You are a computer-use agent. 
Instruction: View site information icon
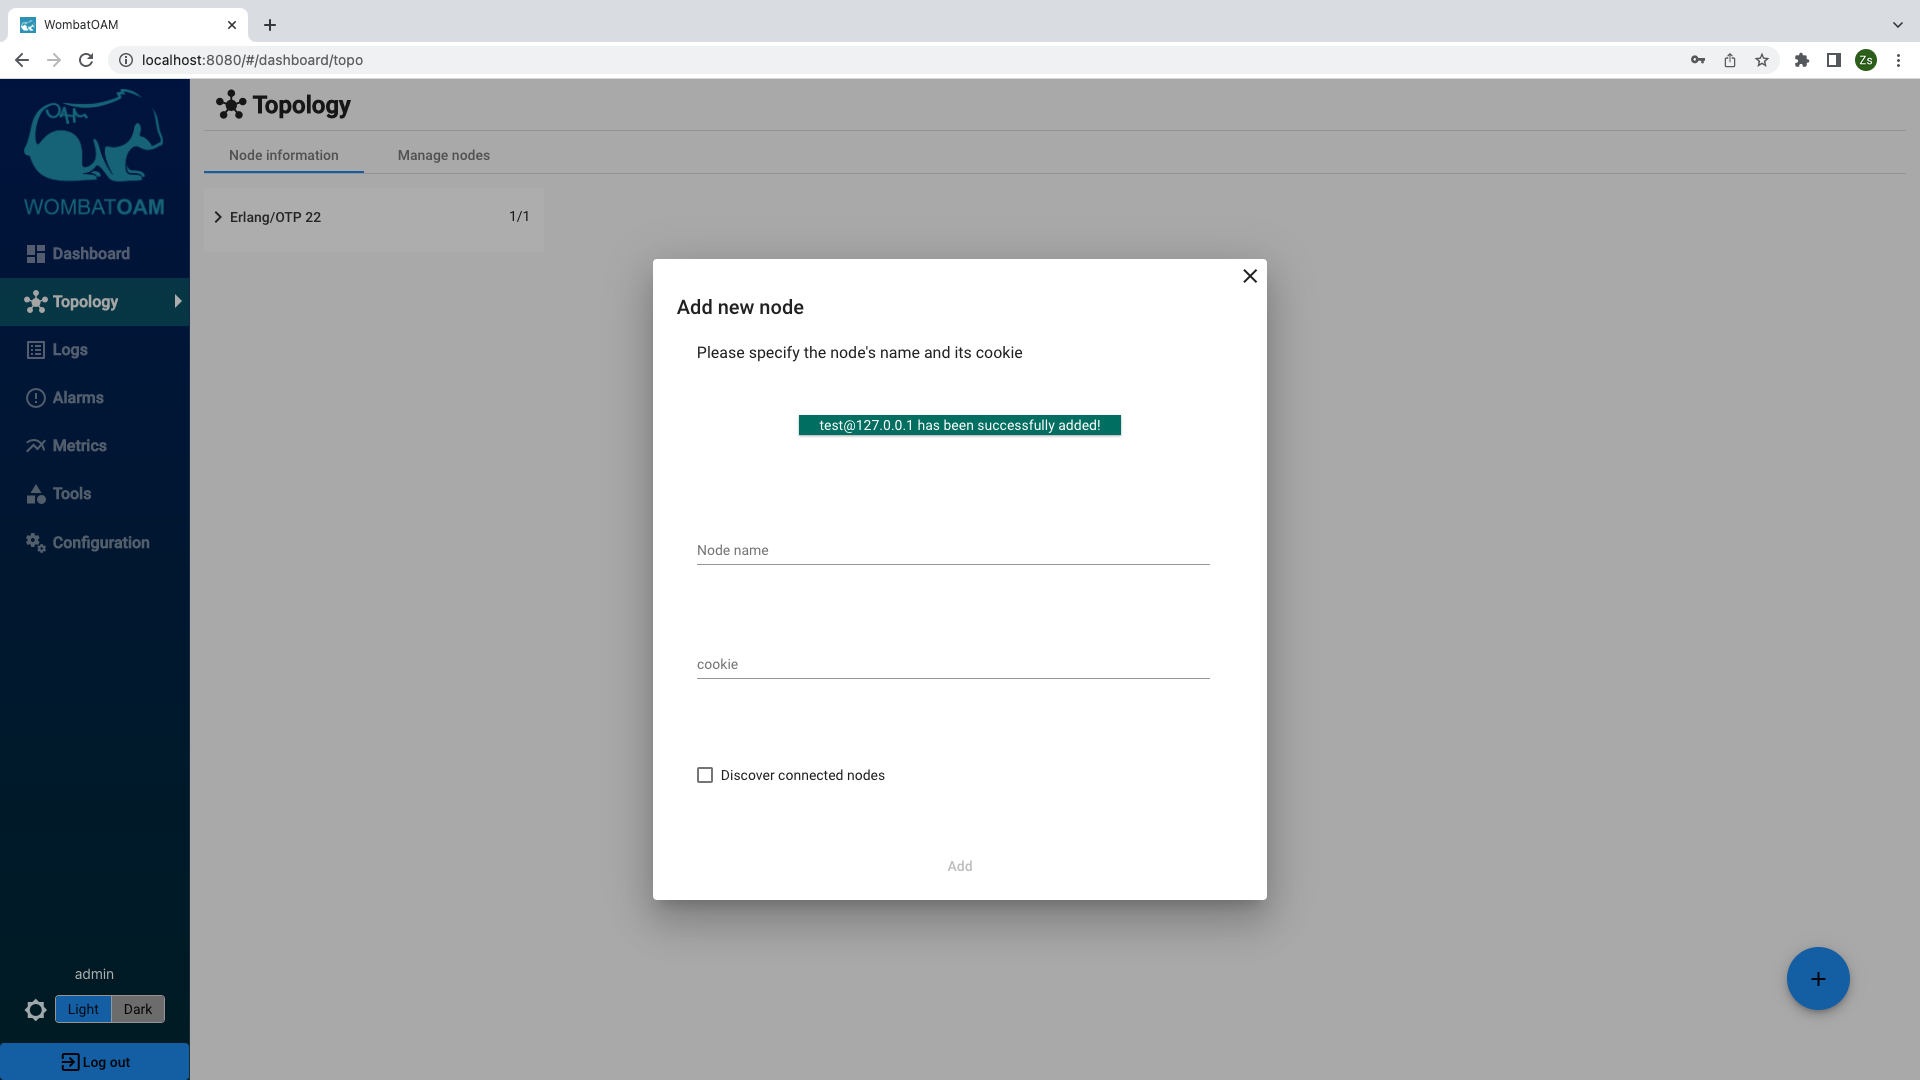pos(126,60)
